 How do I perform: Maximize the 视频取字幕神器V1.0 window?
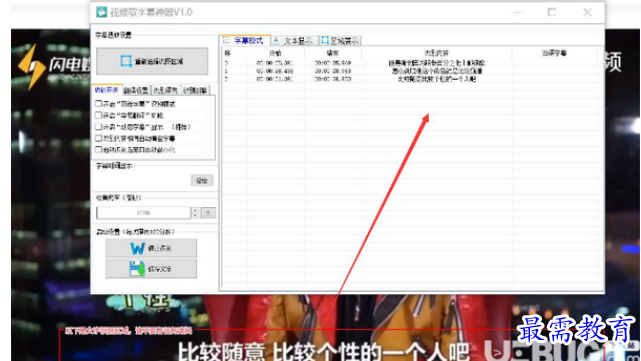click(552, 12)
